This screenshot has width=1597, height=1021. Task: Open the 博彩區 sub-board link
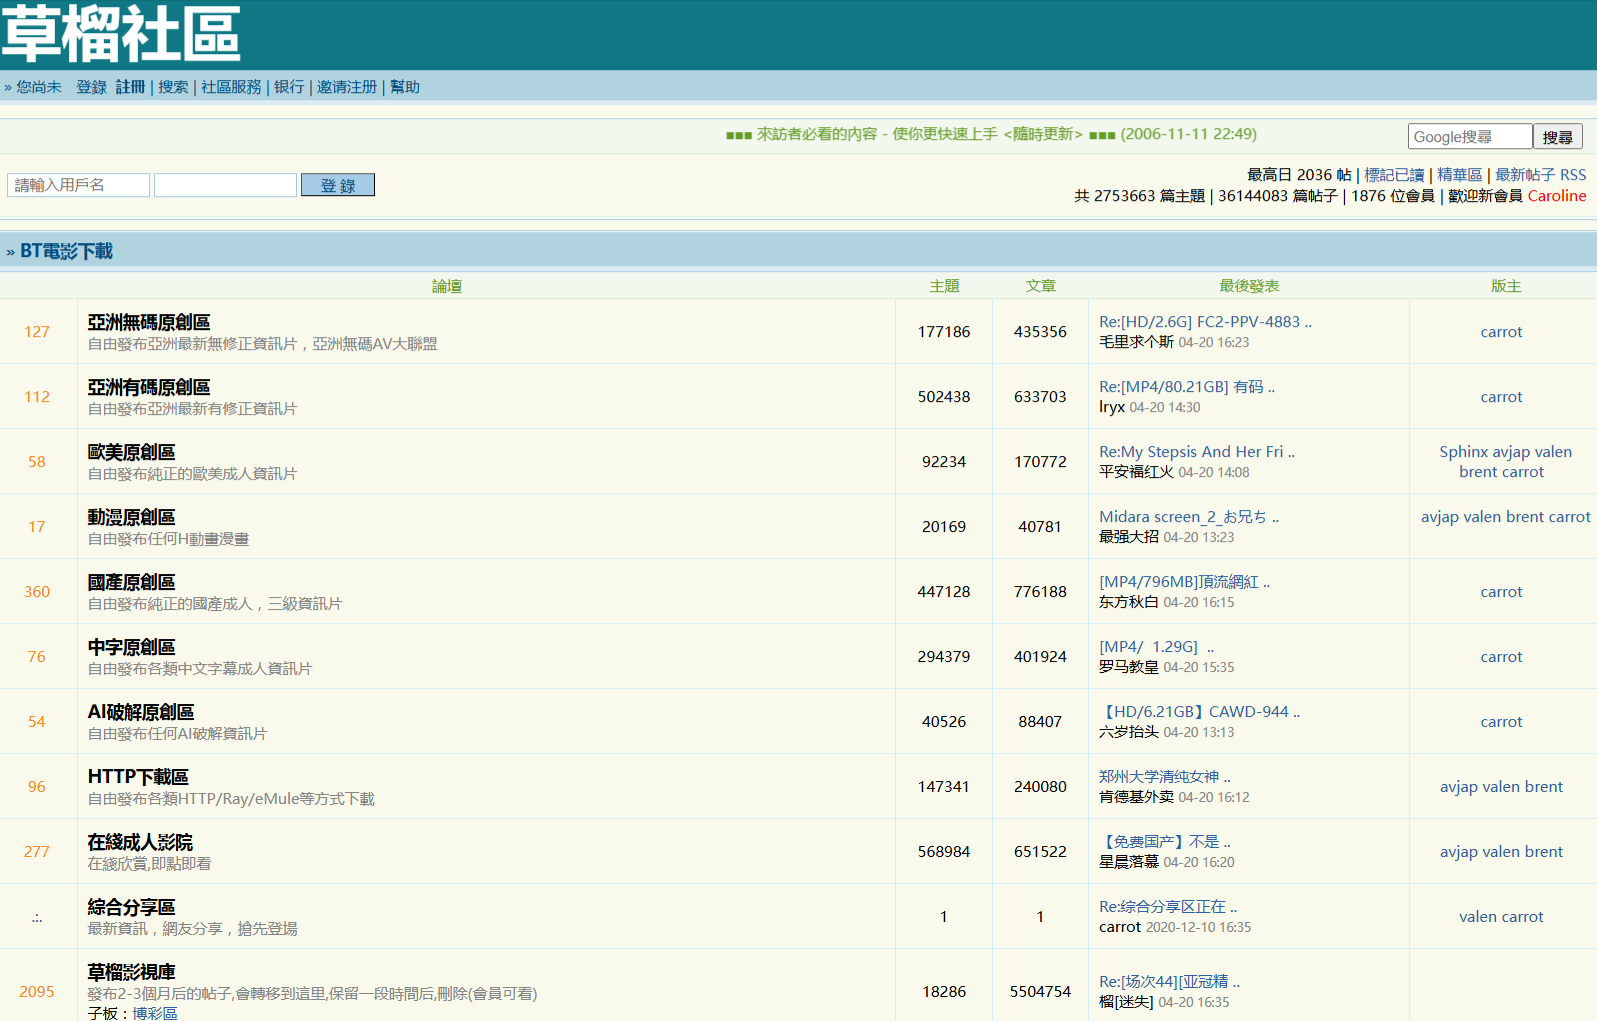[155, 1013]
